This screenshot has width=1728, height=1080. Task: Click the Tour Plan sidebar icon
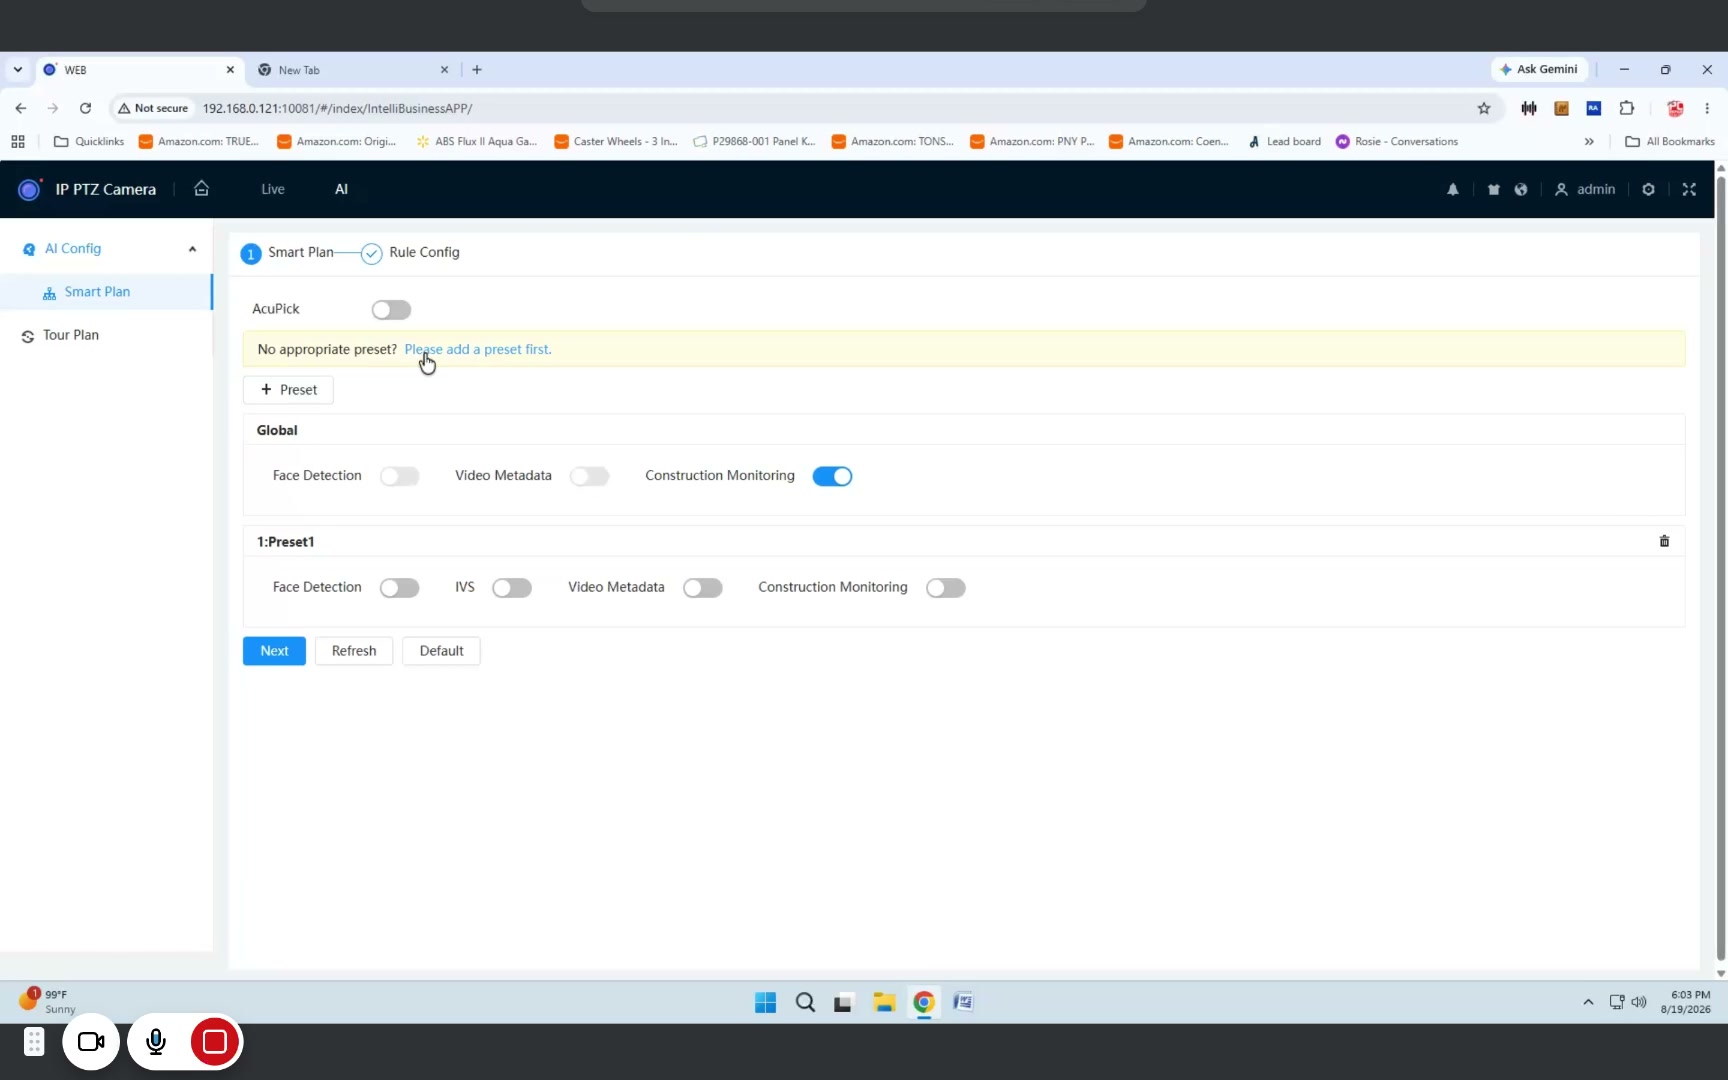[28, 336]
